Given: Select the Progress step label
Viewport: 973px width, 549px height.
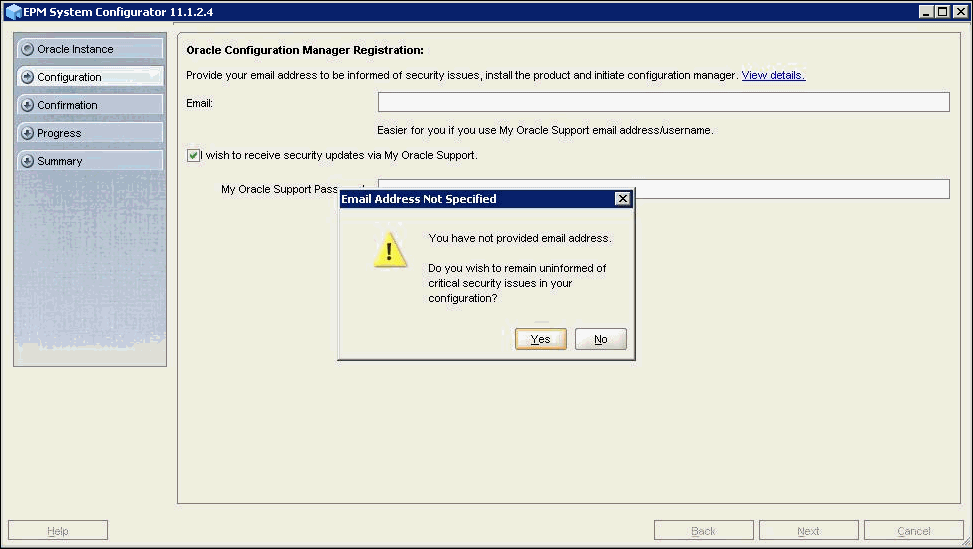Looking at the screenshot, I should tap(59, 133).
